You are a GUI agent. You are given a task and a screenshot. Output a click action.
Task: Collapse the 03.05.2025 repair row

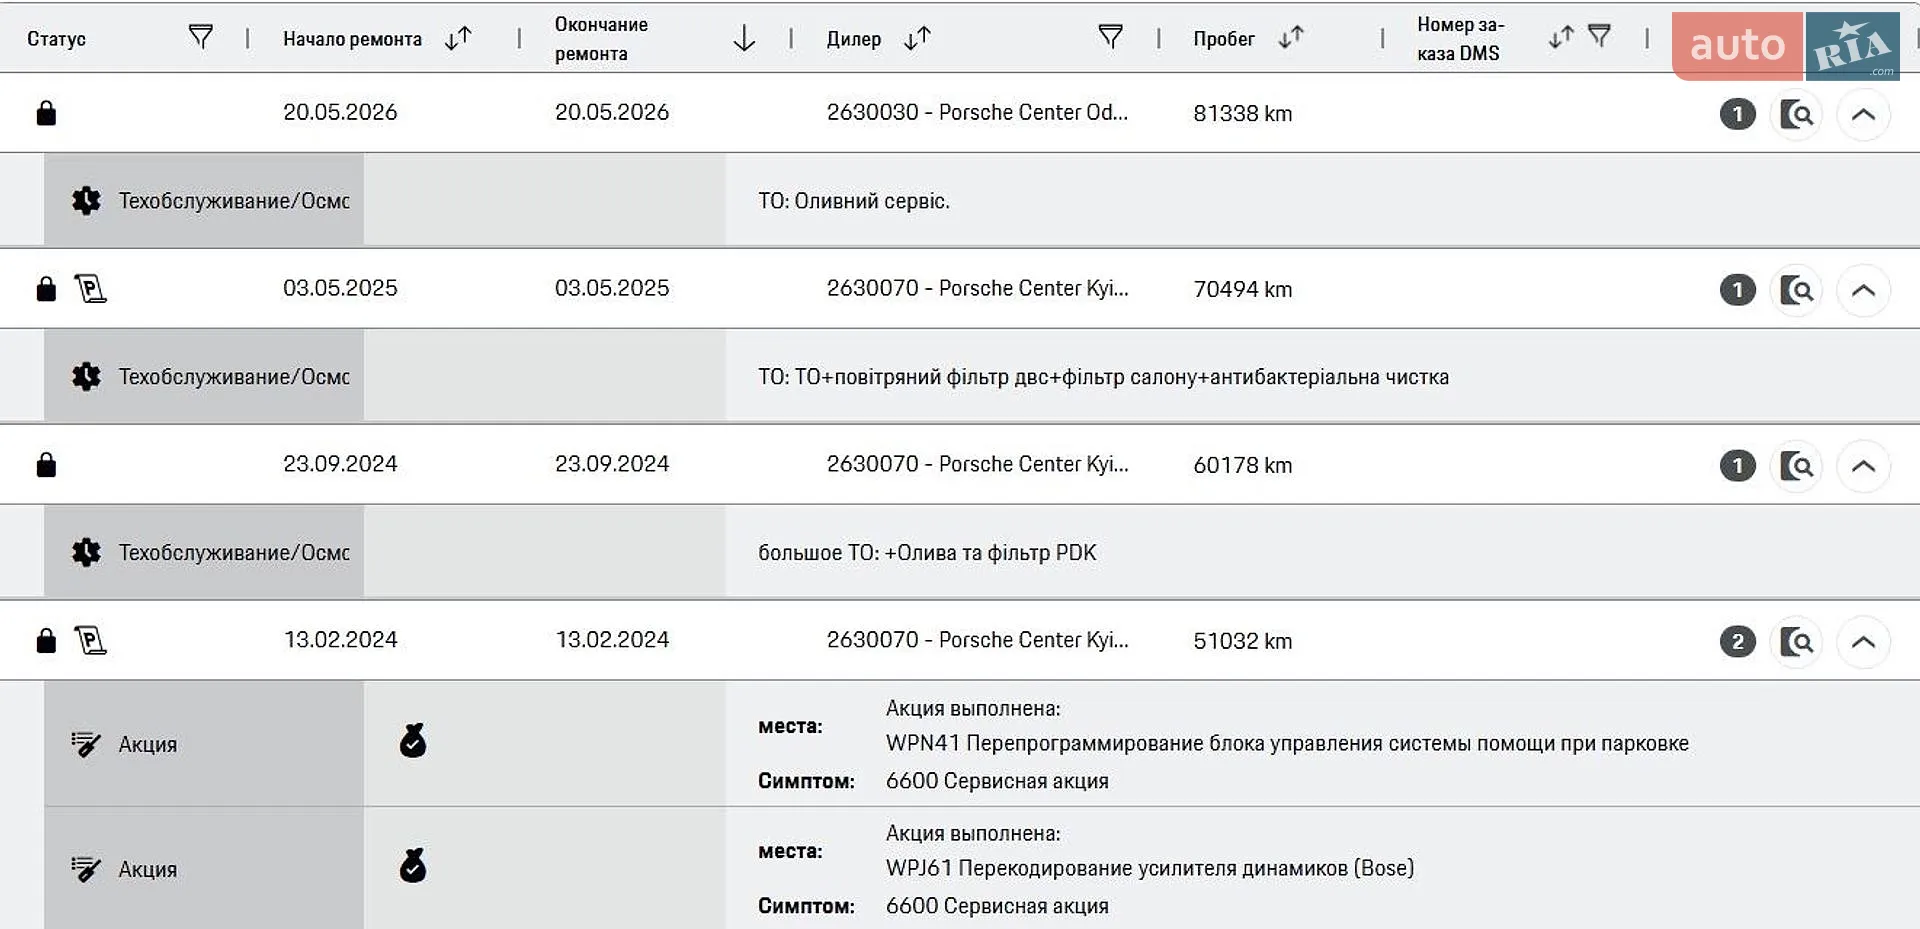1863,290
